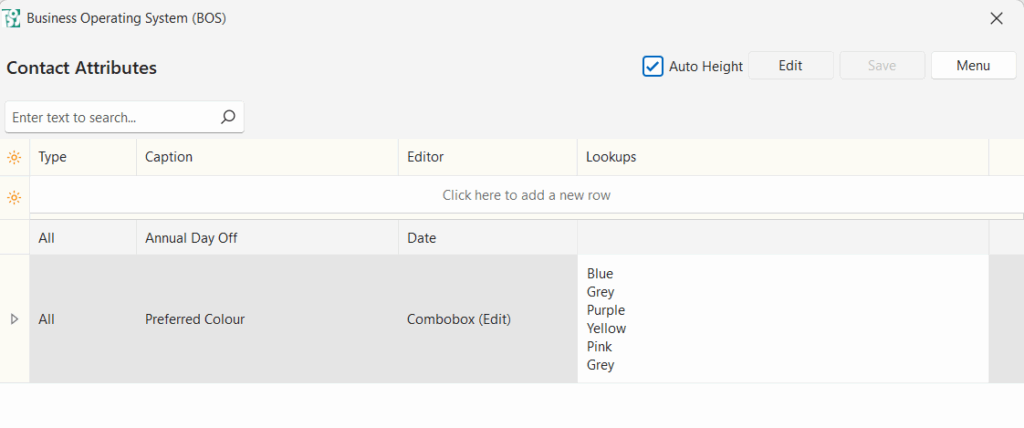This screenshot has width=1024, height=428.
Task: Click the sun icon beside new row
Action: click(14, 196)
